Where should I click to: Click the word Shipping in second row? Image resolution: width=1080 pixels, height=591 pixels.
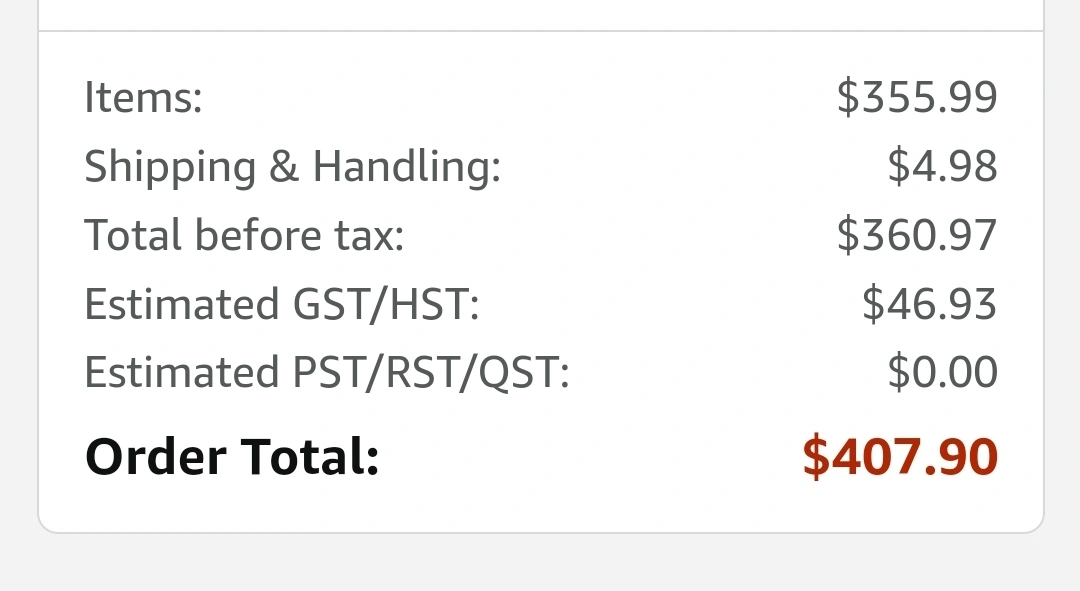(x=170, y=167)
